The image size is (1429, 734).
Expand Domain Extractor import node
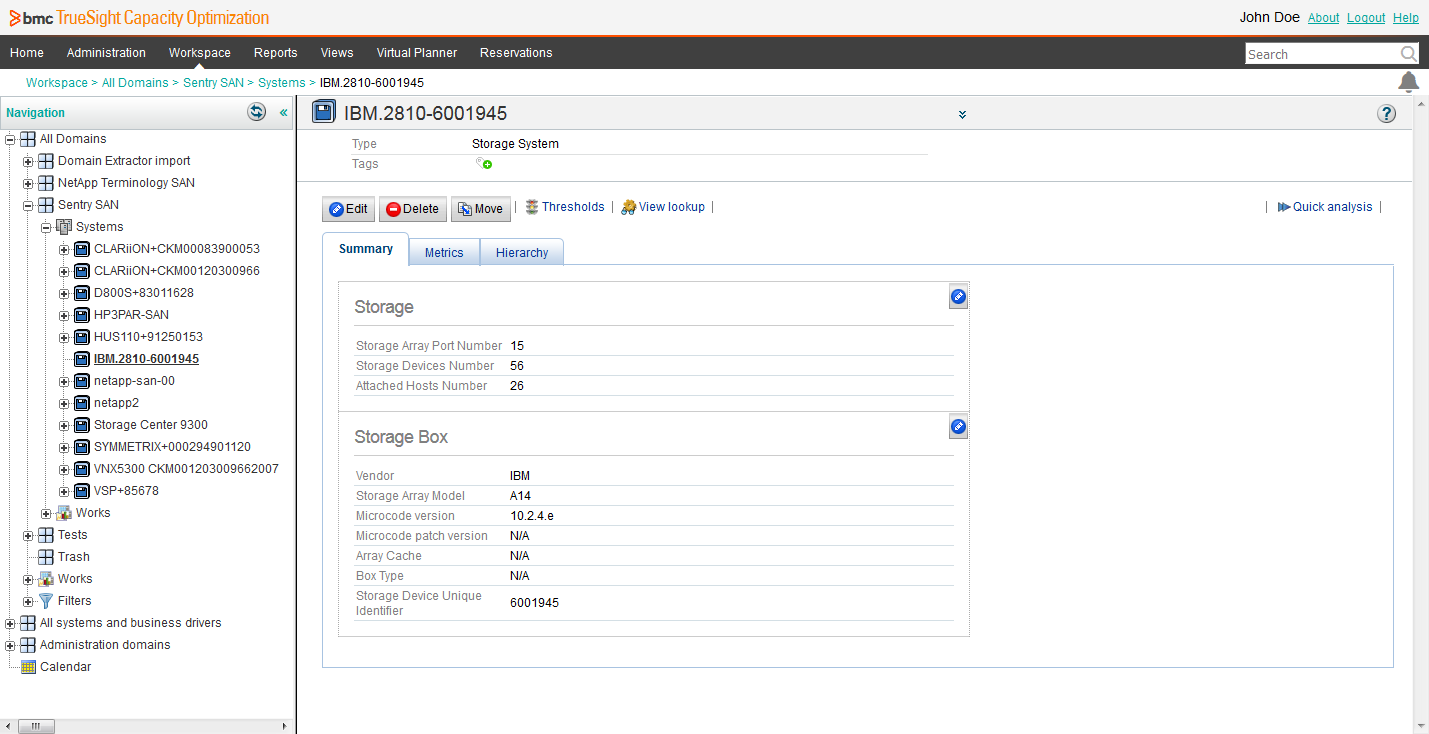click(x=28, y=161)
